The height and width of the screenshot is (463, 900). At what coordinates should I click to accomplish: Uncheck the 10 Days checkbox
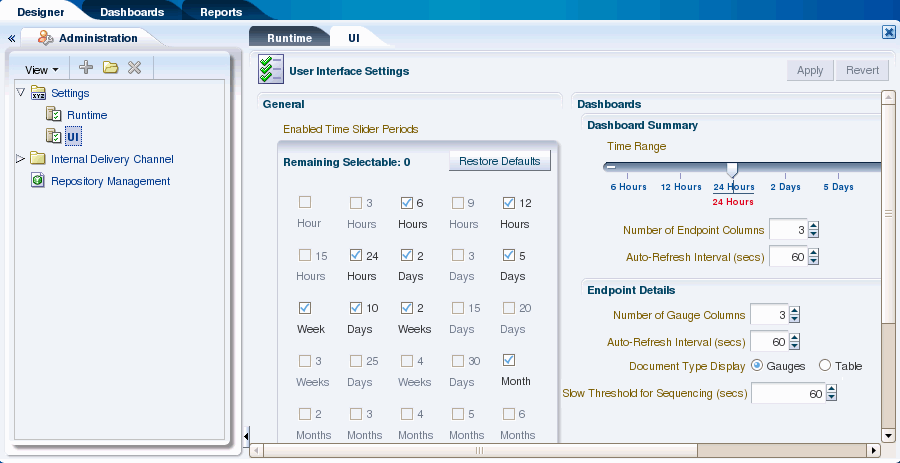pyautogui.click(x=356, y=308)
